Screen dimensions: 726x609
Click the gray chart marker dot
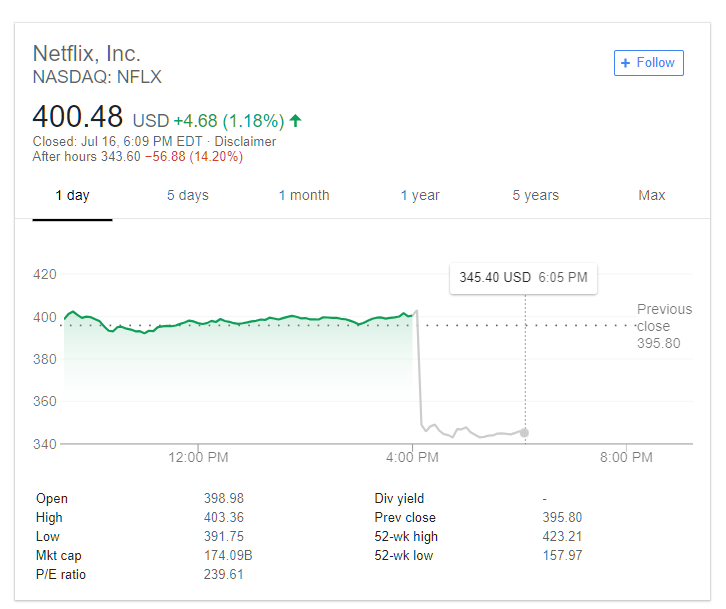(x=524, y=433)
